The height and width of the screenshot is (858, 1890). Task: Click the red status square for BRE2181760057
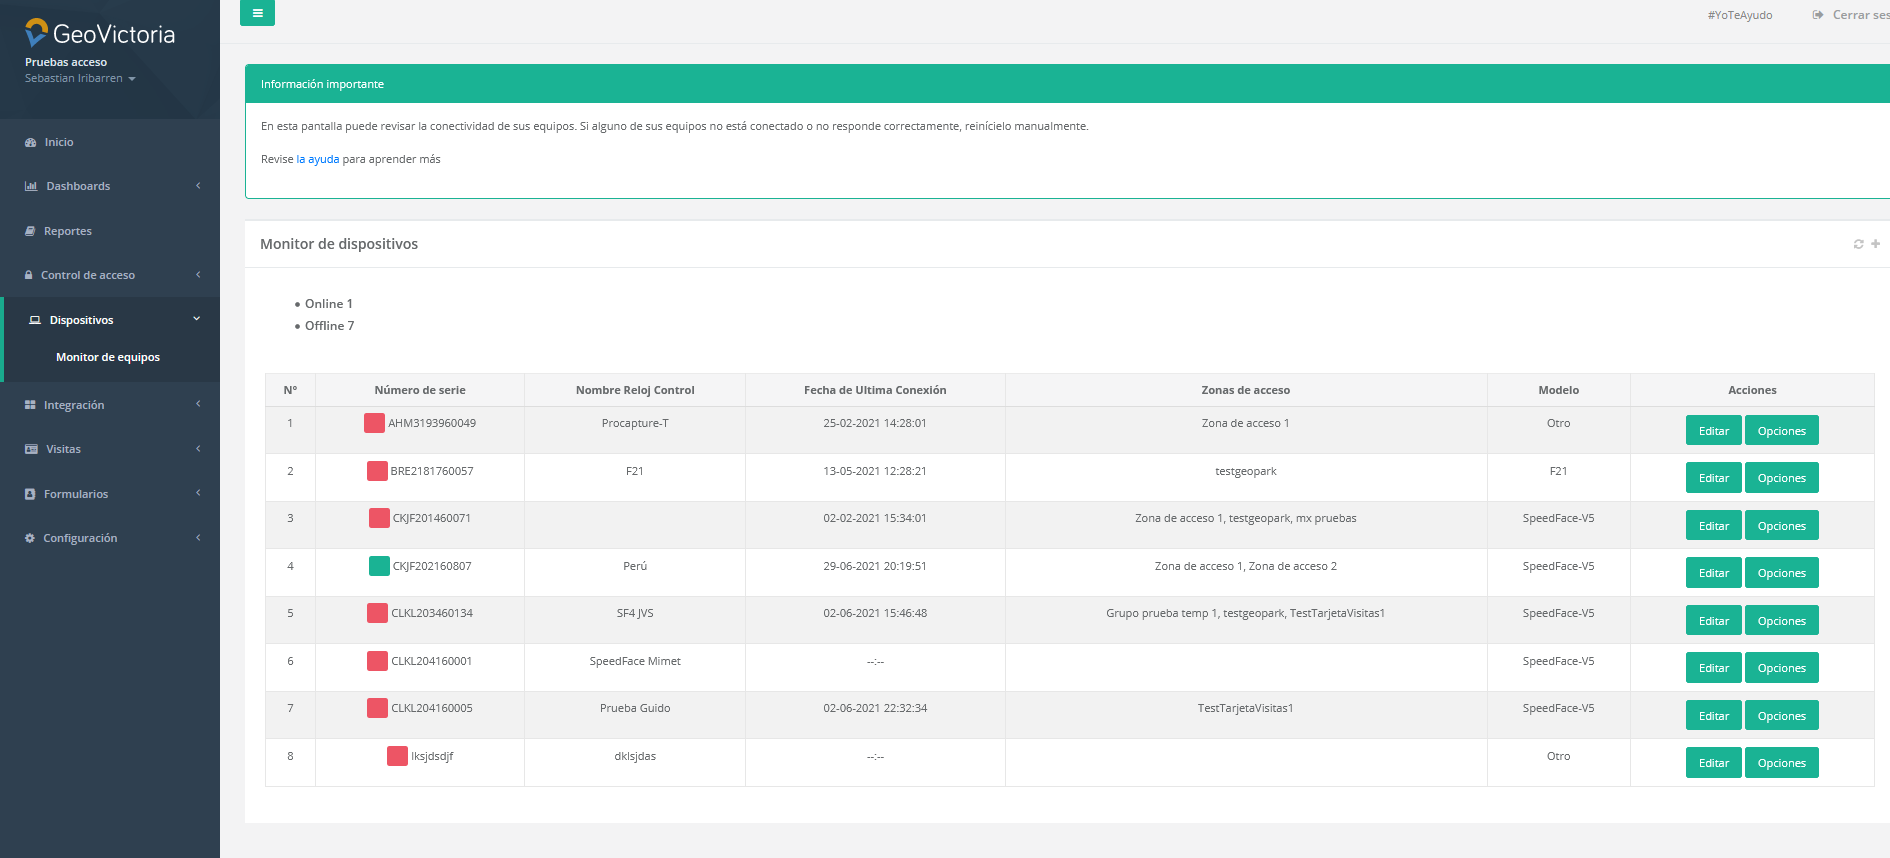point(377,471)
